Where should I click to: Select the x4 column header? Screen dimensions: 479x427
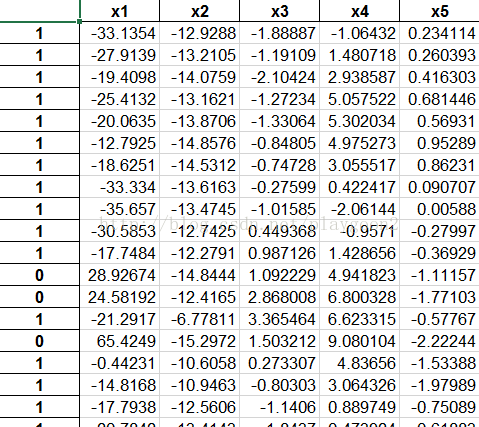point(360,11)
